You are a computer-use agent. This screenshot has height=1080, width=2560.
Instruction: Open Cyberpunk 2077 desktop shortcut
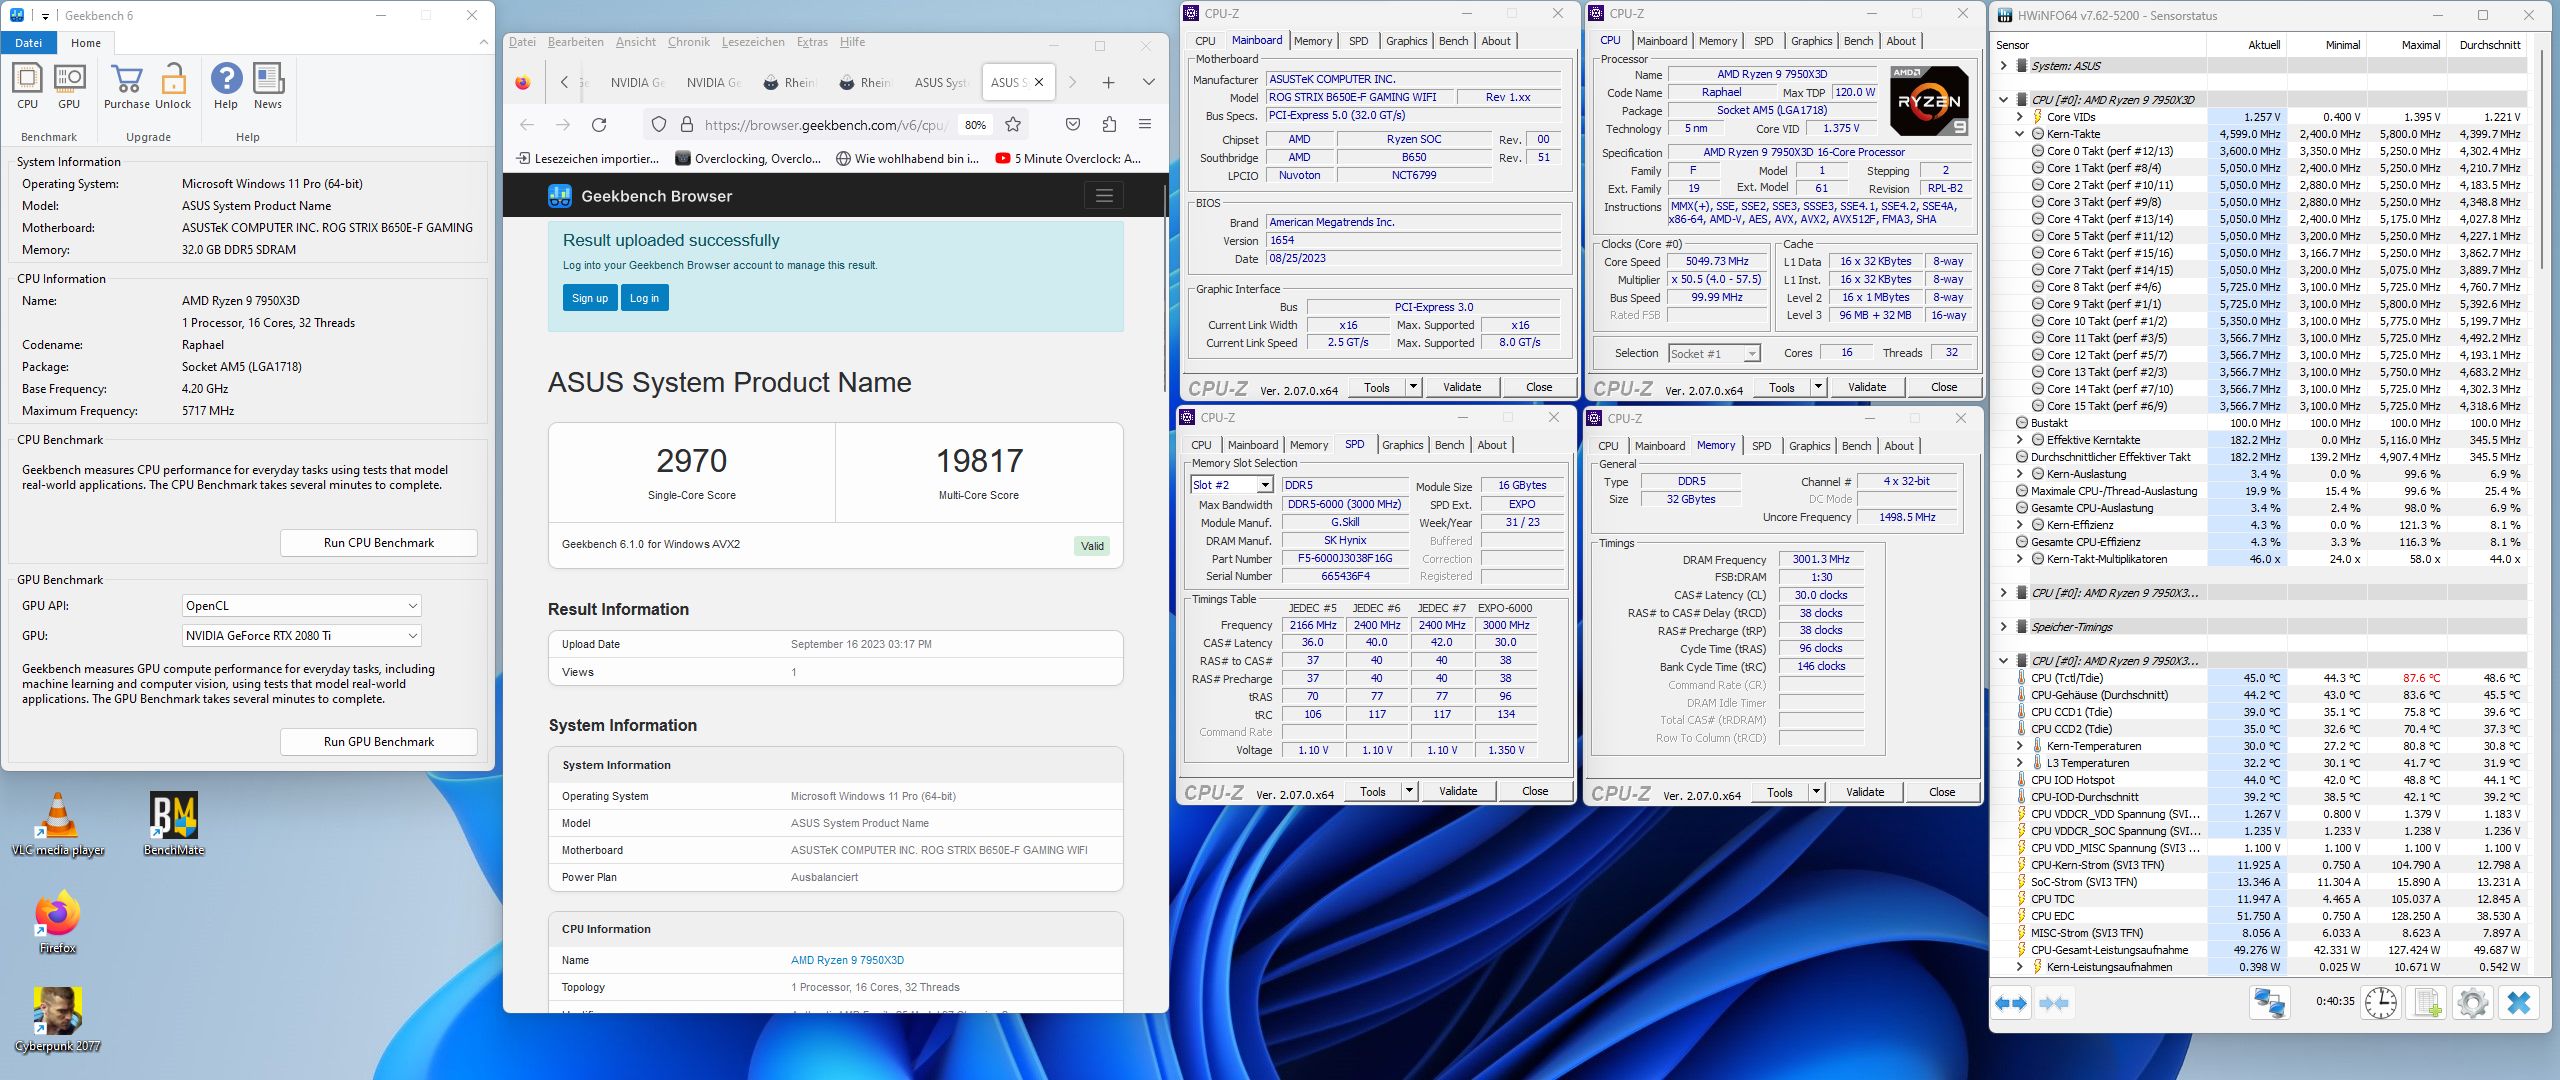pos(58,1020)
